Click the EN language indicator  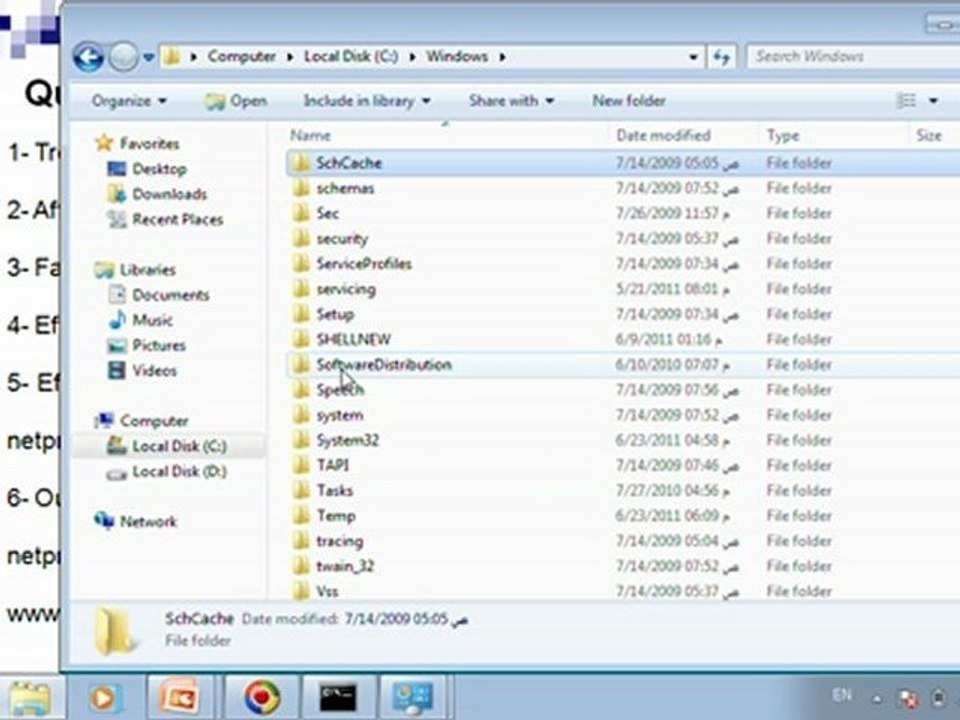tap(842, 695)
